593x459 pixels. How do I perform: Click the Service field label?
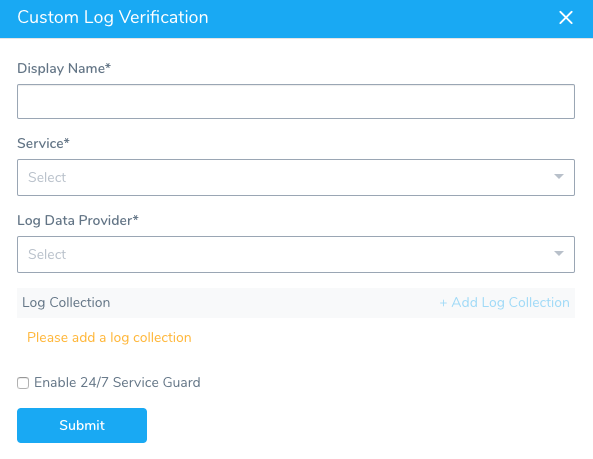(43, 143)
